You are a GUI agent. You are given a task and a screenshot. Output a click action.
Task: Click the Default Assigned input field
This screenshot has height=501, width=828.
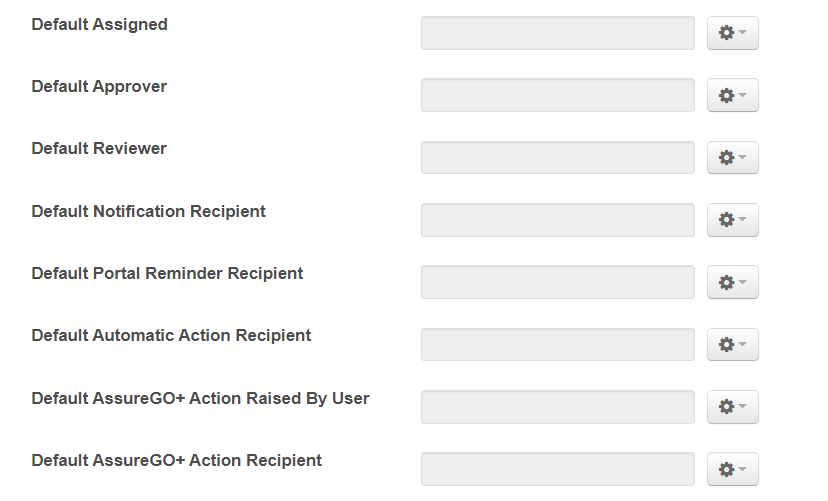point(557,33)
